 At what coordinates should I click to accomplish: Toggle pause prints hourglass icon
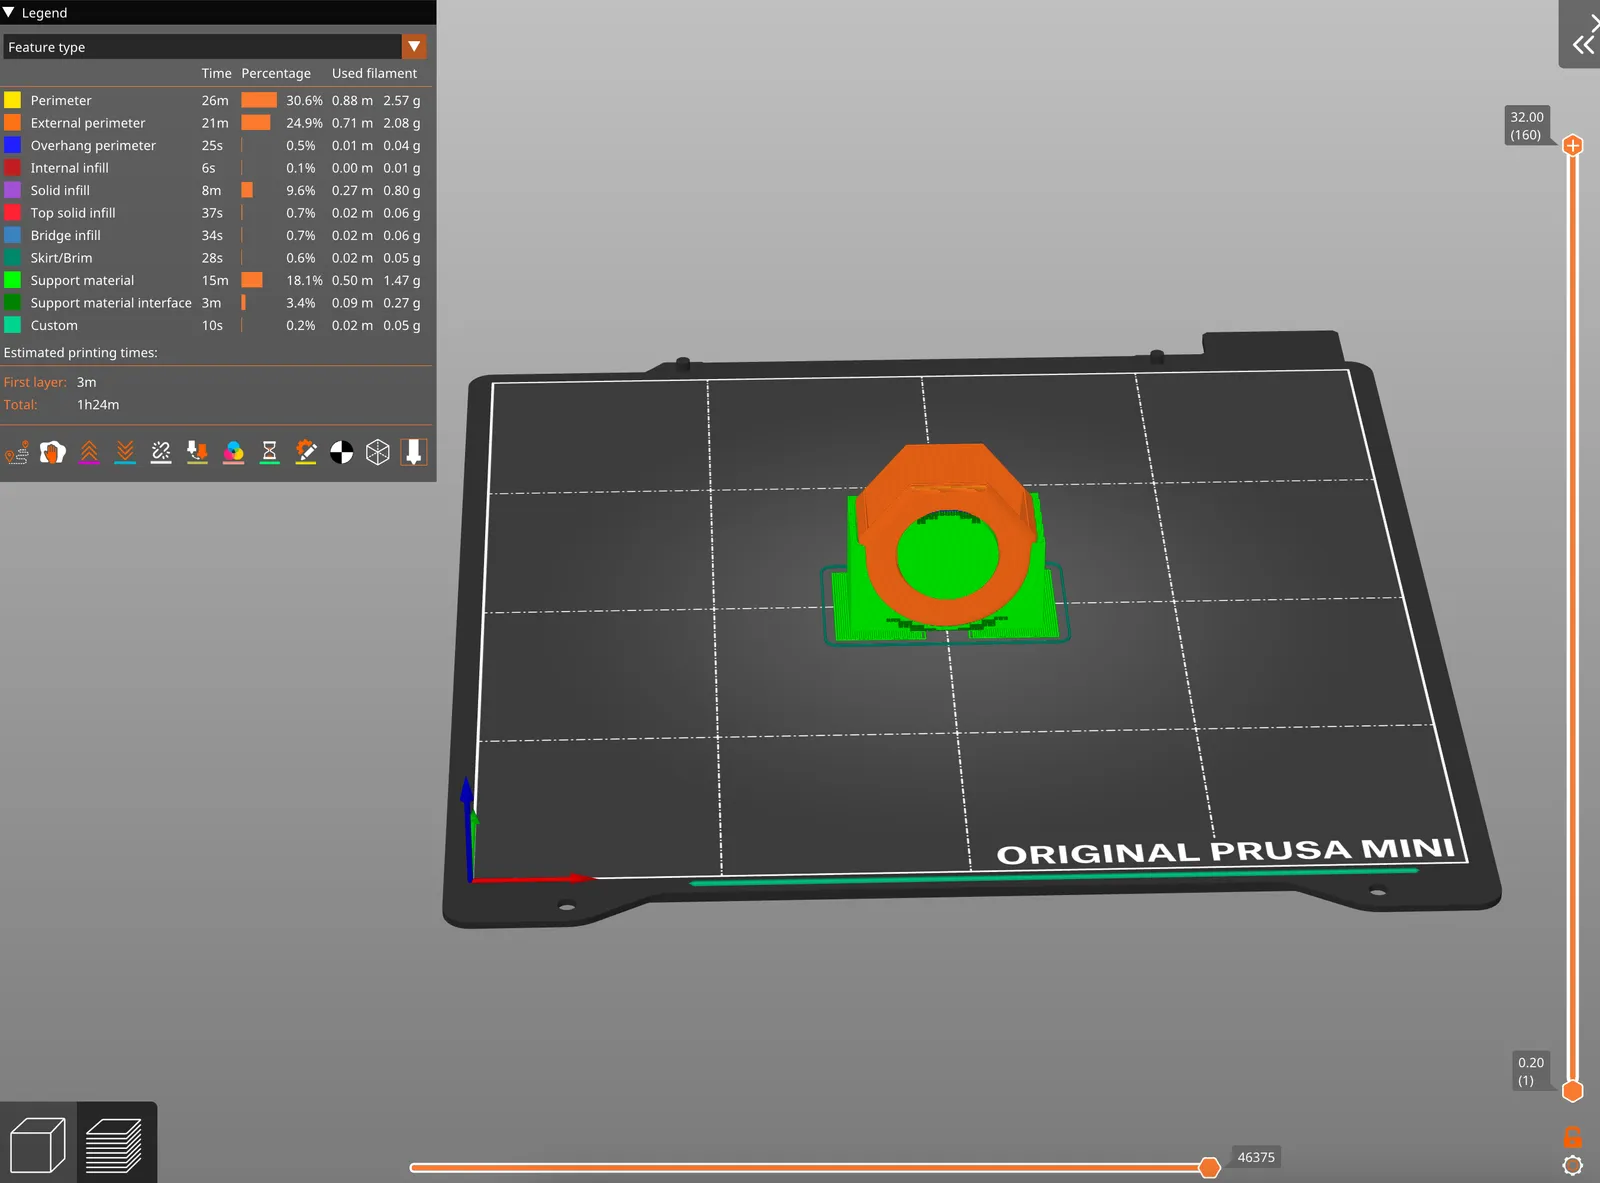pyautogui.click(x=269, y=453)
